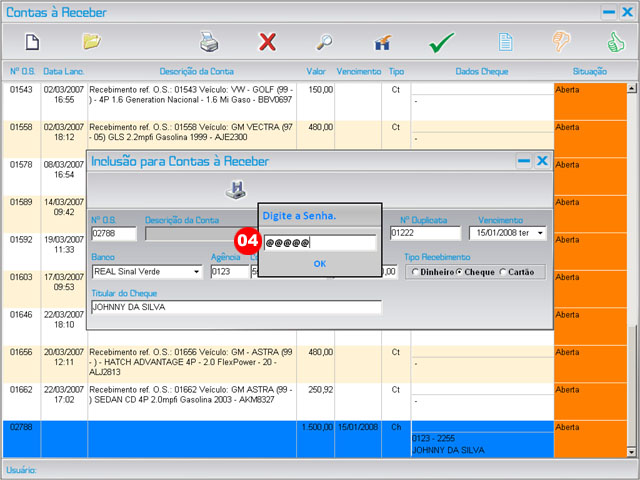Viewport: 640px width, 480px height.
Task: Click the table scrollbar down arrow
Action: (x=631, y=452)
